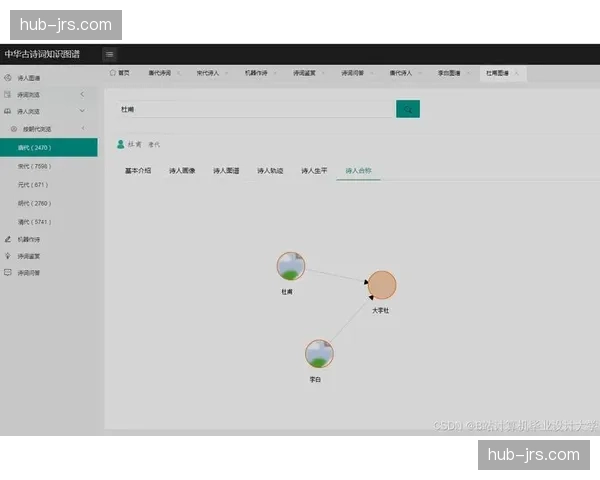
Task: Close the 李白图谱 tab with its x
Action: coord(468,73)
